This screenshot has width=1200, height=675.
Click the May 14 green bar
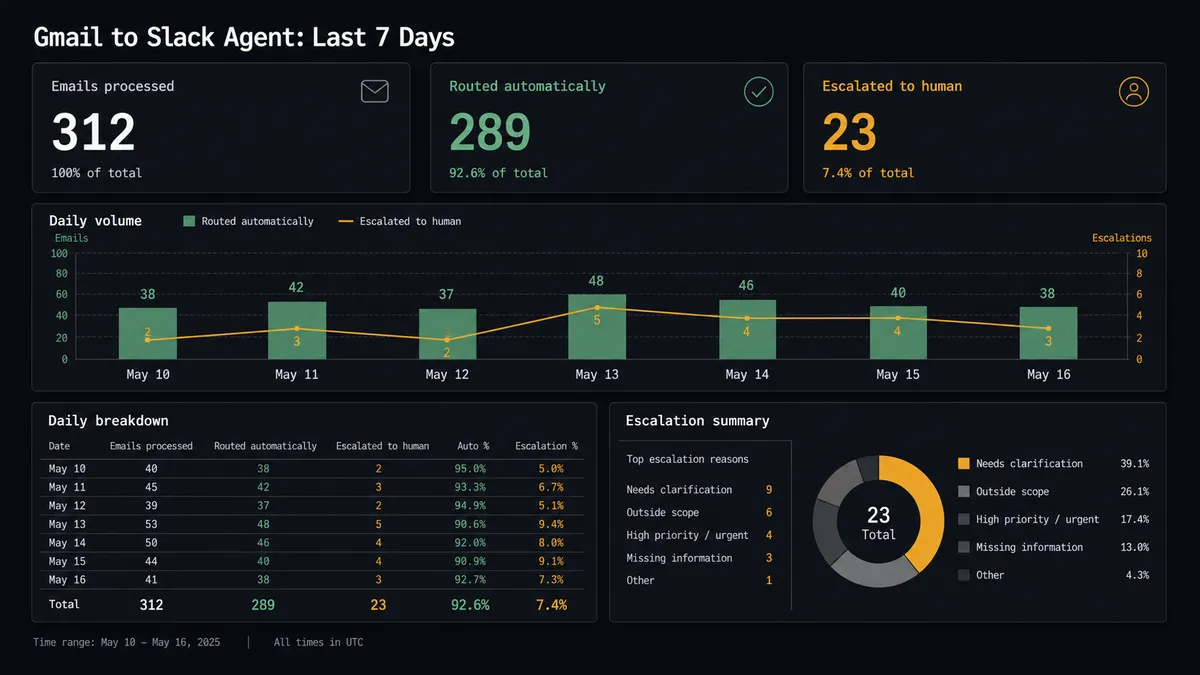pyautogui.click(x=747, y=329)
